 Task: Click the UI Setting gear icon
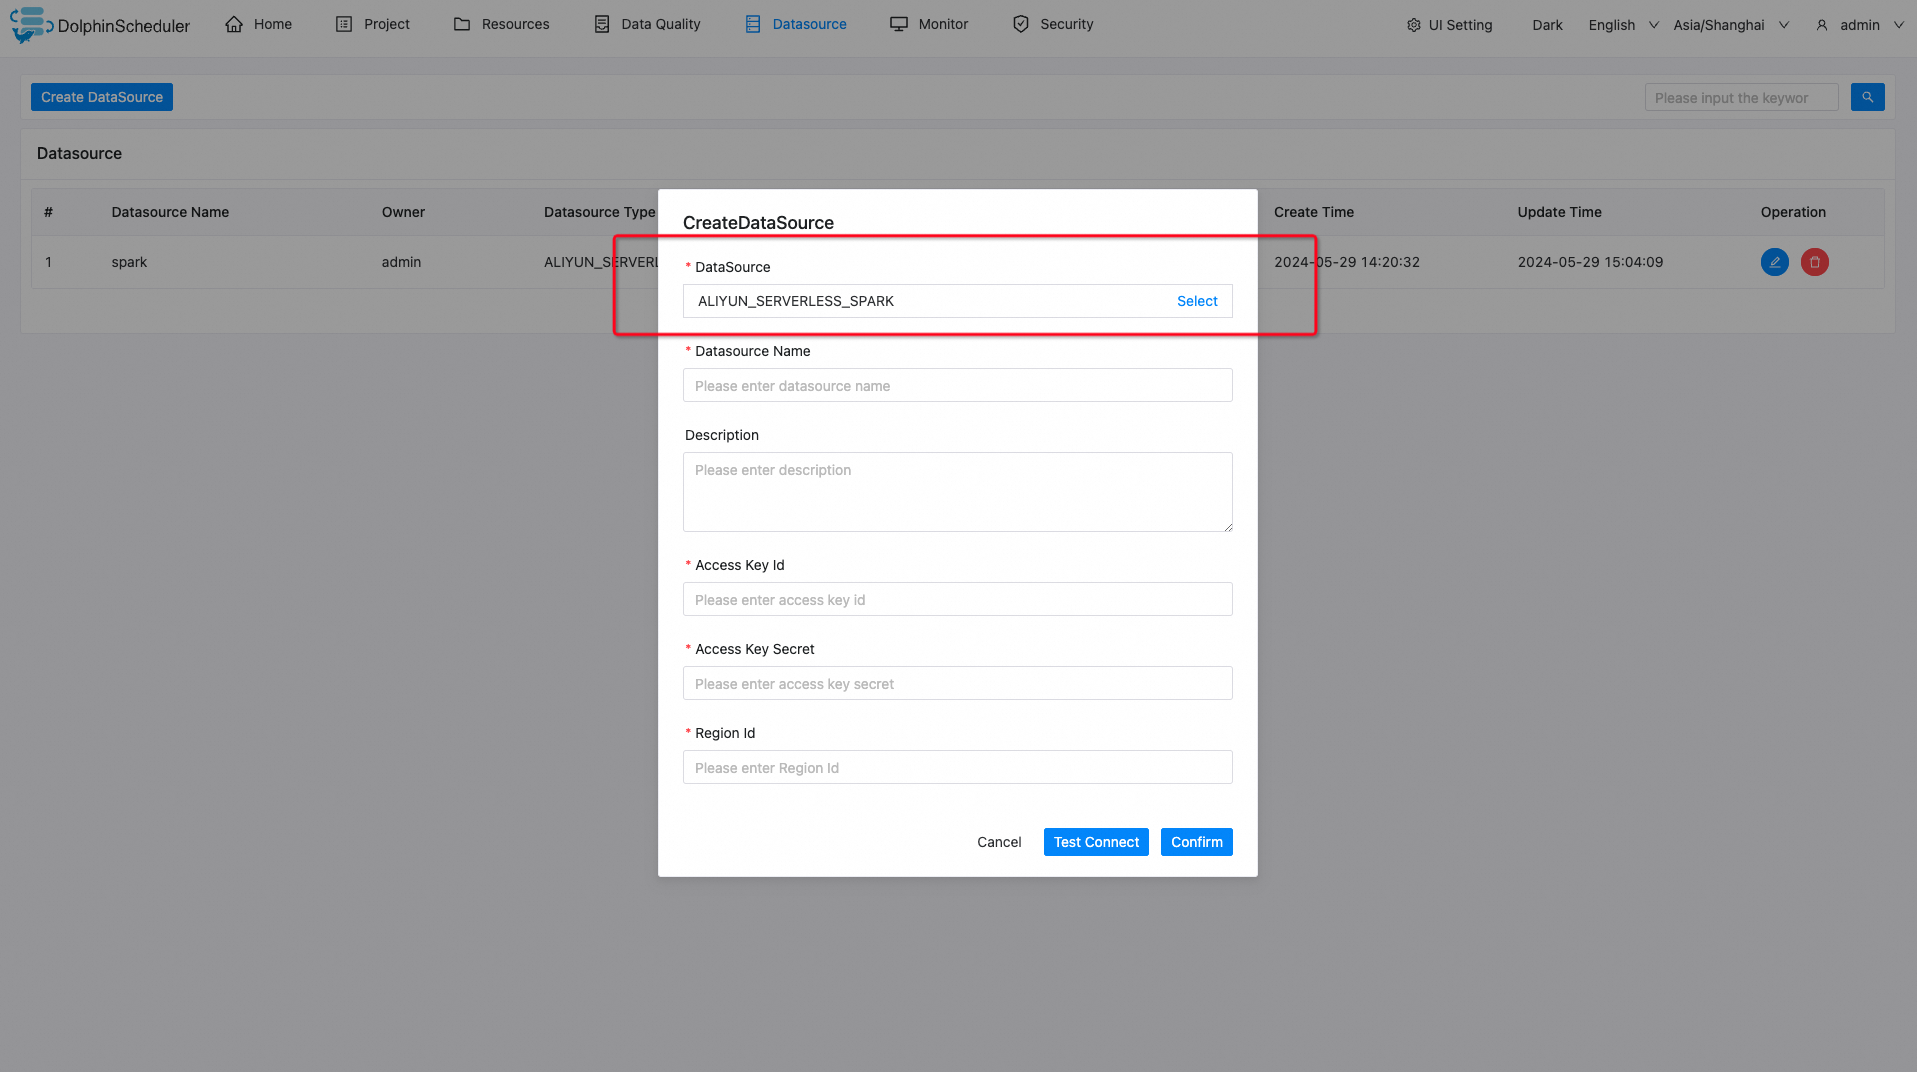coord(1413,25)
